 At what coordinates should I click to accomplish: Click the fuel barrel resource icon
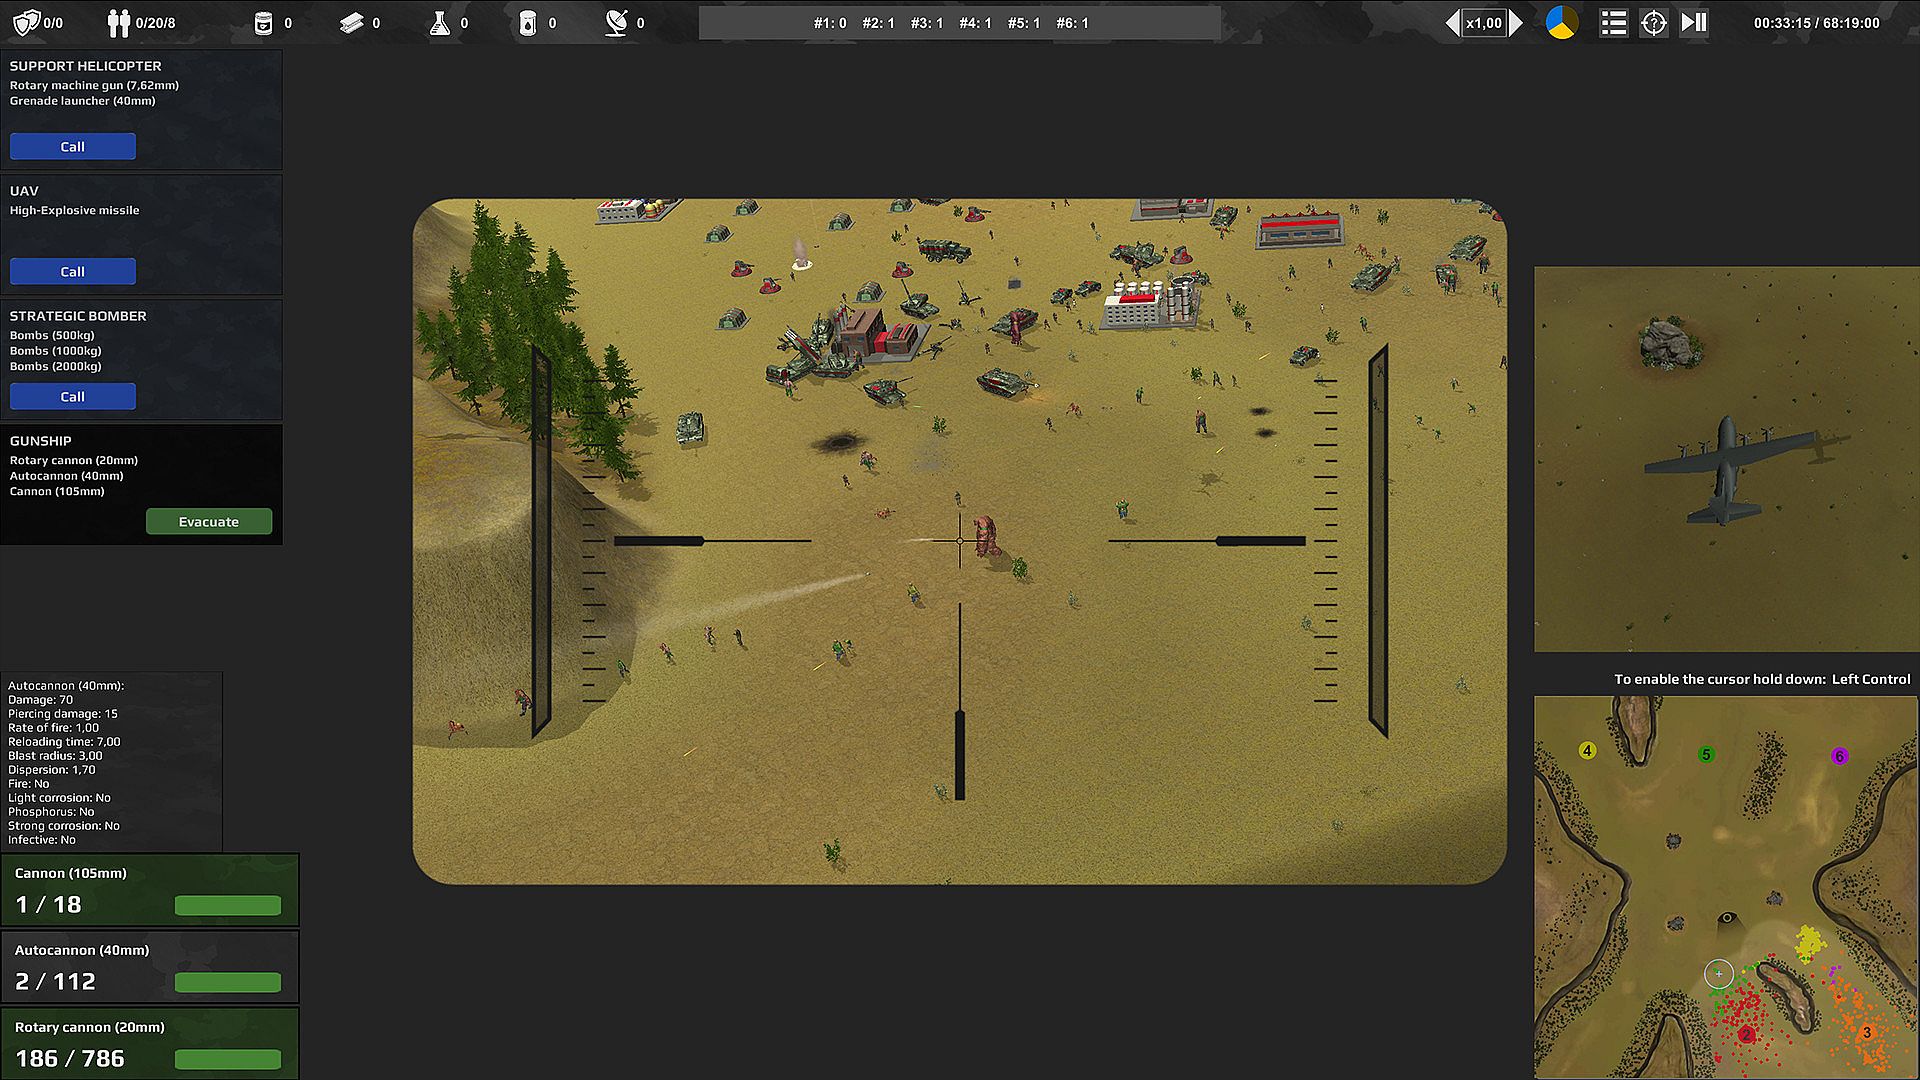tap(527, 22)
